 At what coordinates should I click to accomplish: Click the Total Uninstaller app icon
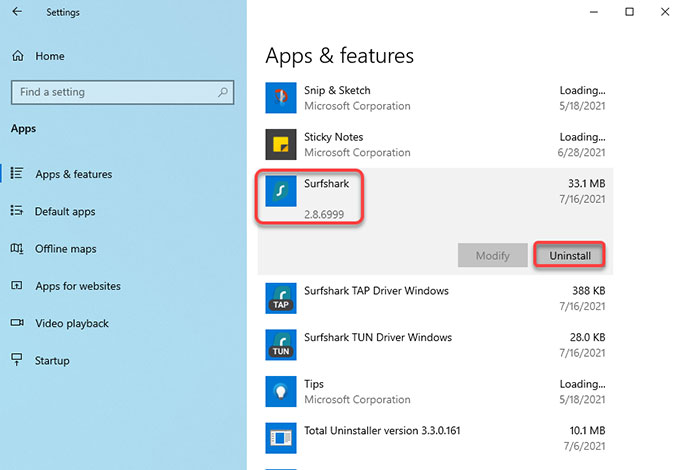point(281,438)
